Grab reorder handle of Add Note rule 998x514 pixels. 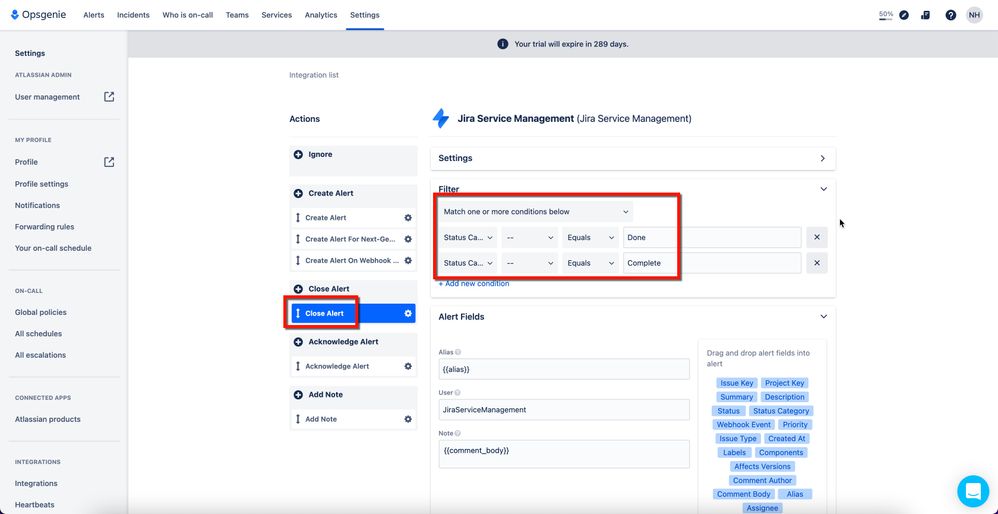point(298,419)
